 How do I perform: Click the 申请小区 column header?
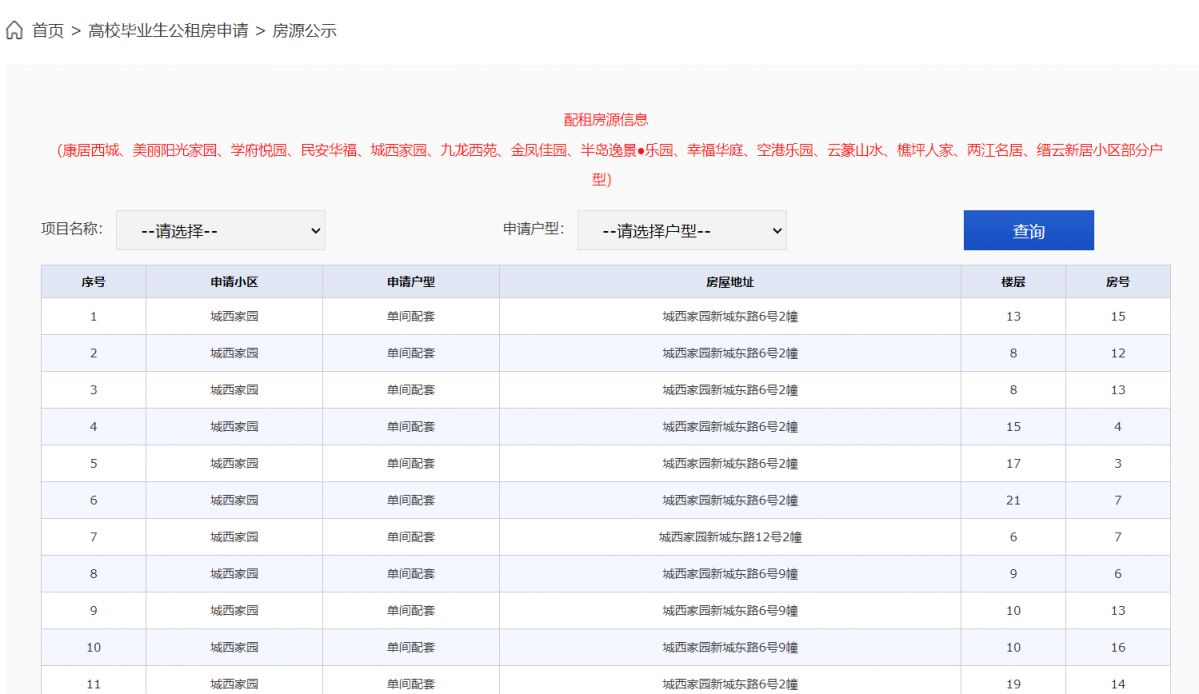[234, 282]
